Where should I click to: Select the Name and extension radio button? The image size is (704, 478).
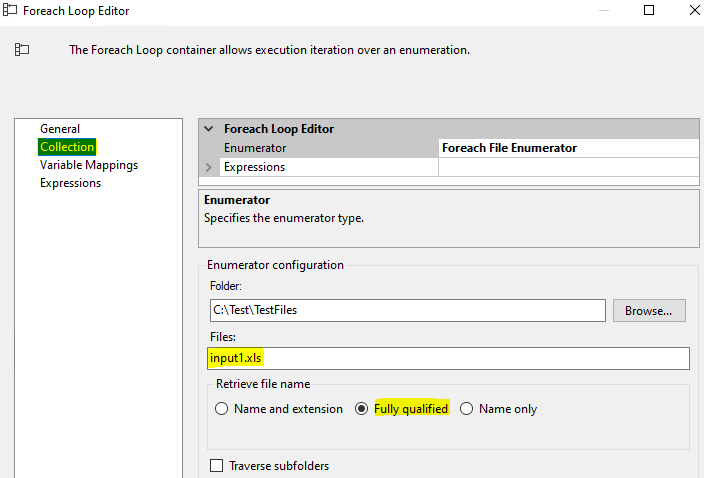[x=222, y=409]
